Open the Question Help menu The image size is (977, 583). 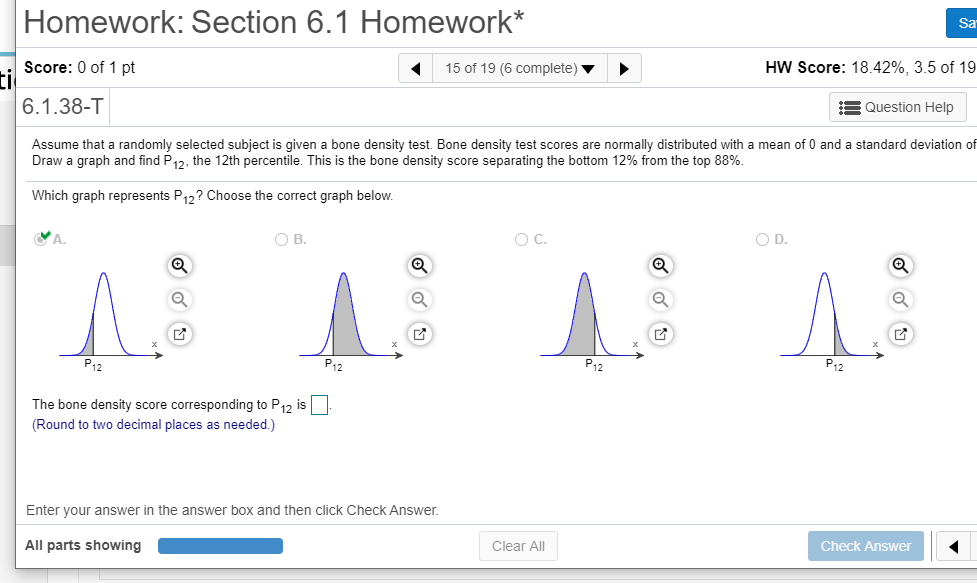tap(897, 108)
